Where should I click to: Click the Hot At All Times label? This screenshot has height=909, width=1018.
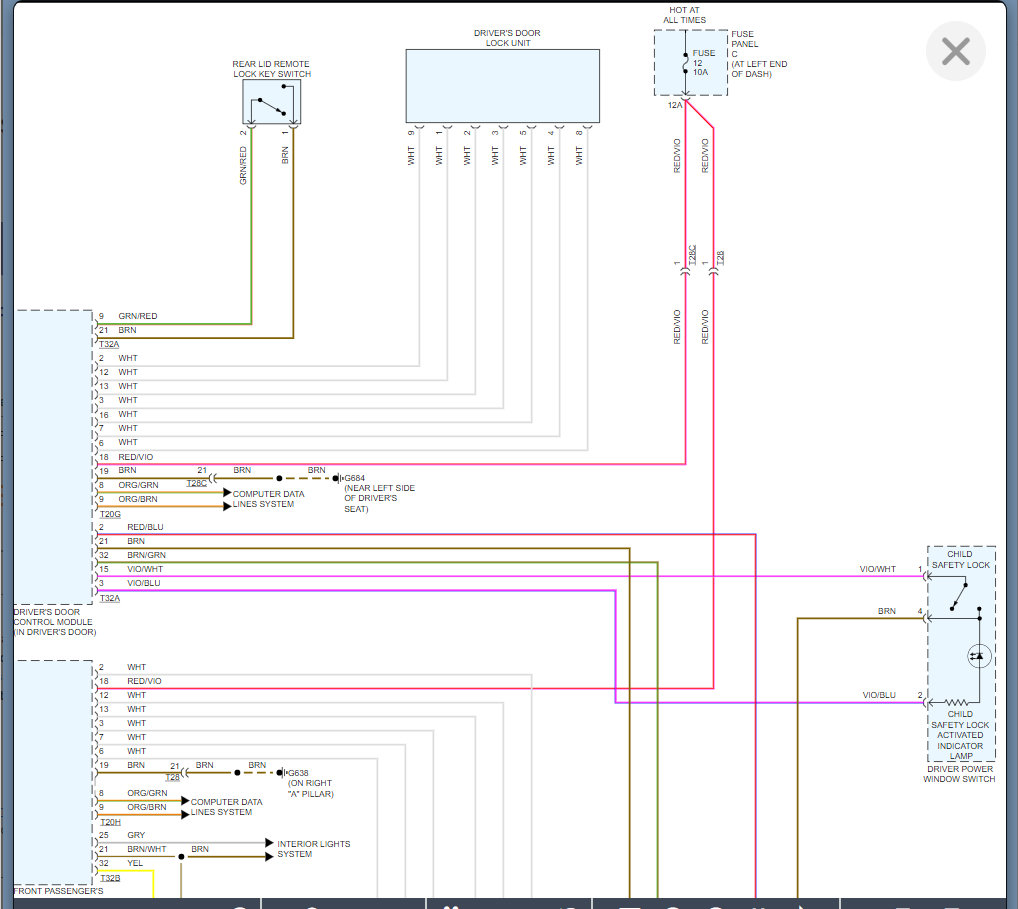686,15
